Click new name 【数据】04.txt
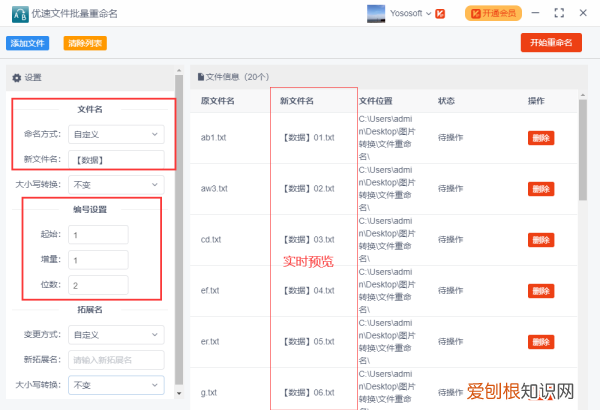This screenshot has height=410, width=600. [308, 291]
